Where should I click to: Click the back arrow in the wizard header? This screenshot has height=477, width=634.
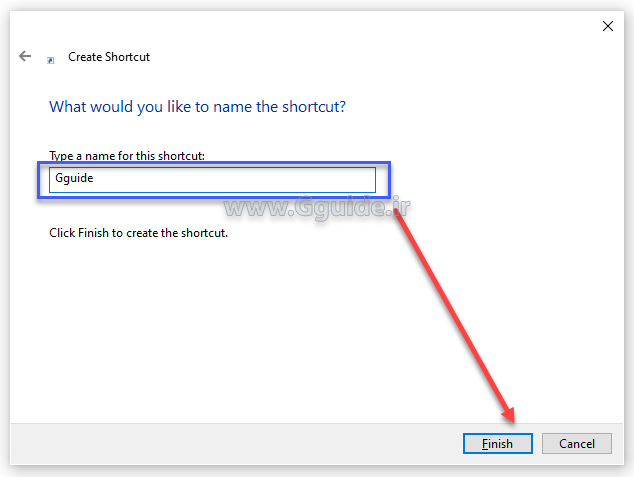click(25, 57)
